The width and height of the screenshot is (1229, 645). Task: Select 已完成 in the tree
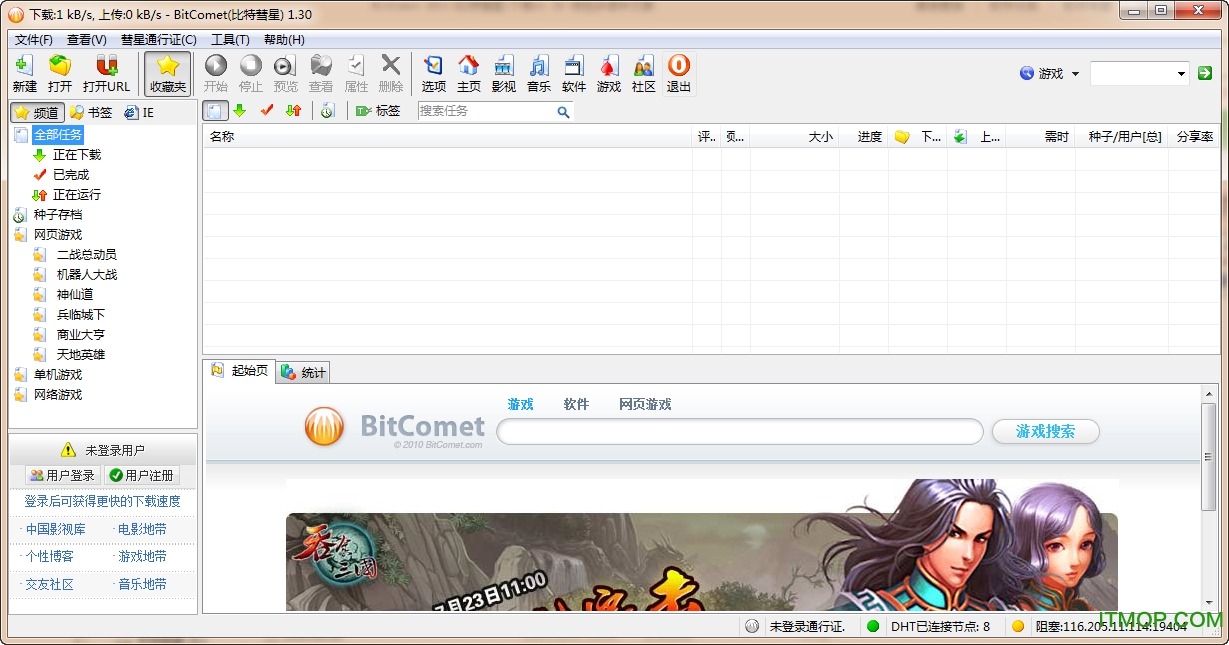(x=71, y=175)
